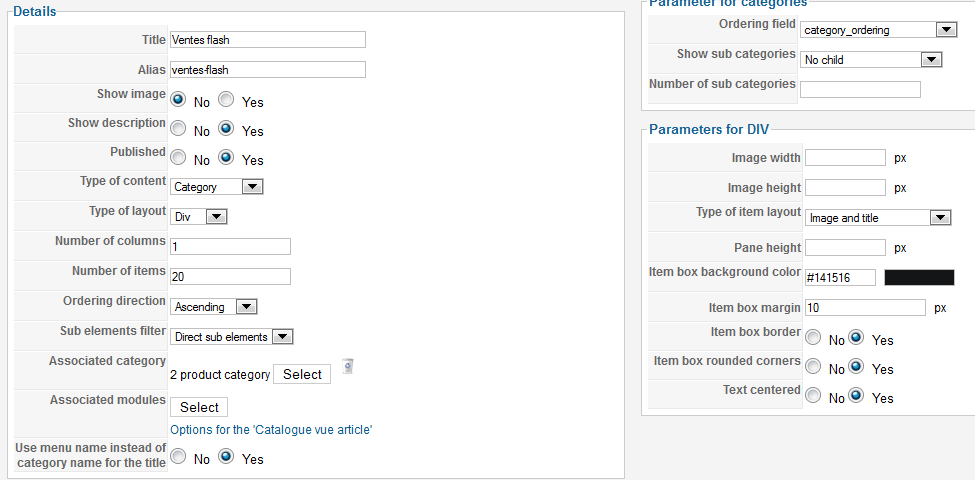Click the Title field containing Ventes flash
The image size is (975, 480).
268,40
